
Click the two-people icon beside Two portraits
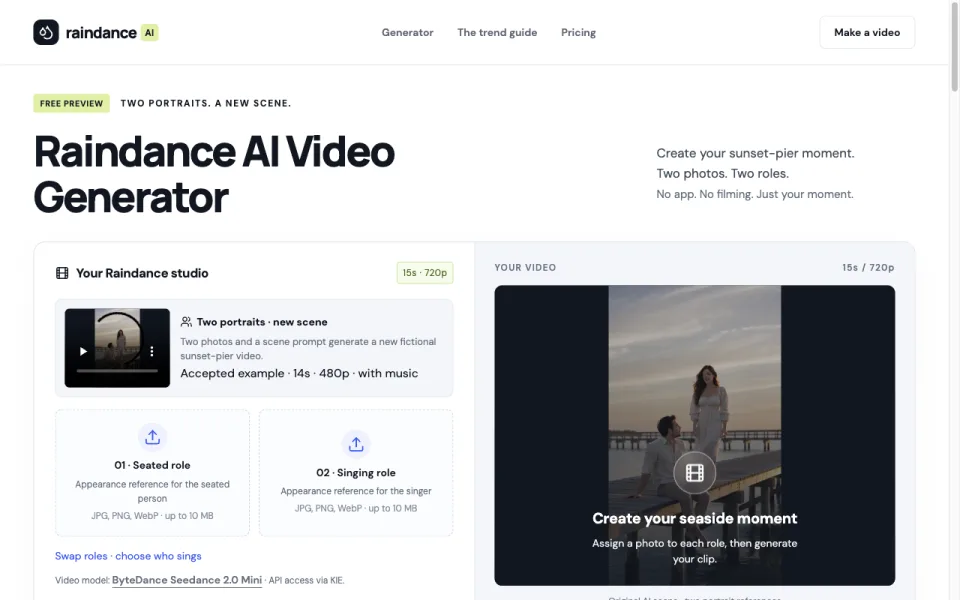(x=186, y=322)
